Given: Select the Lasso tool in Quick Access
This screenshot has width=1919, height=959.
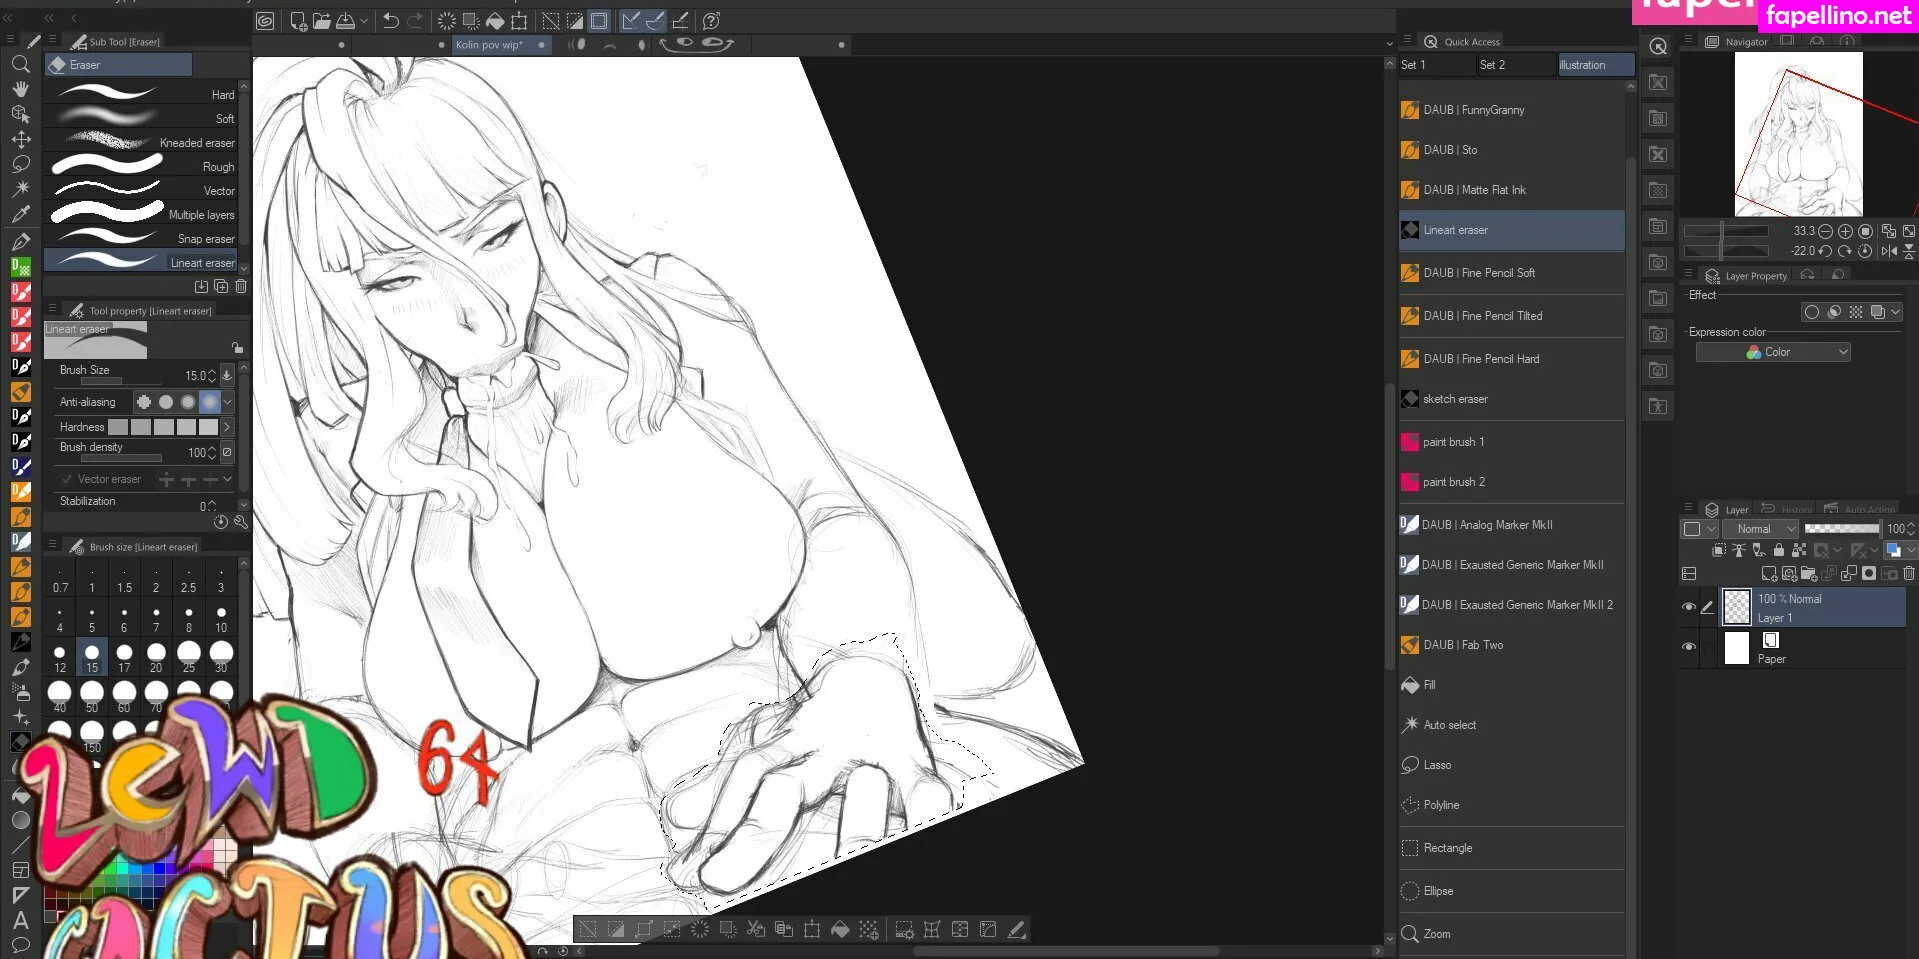Looking at the screenshot, I should pyautogui.click(x=1436, y=765).
